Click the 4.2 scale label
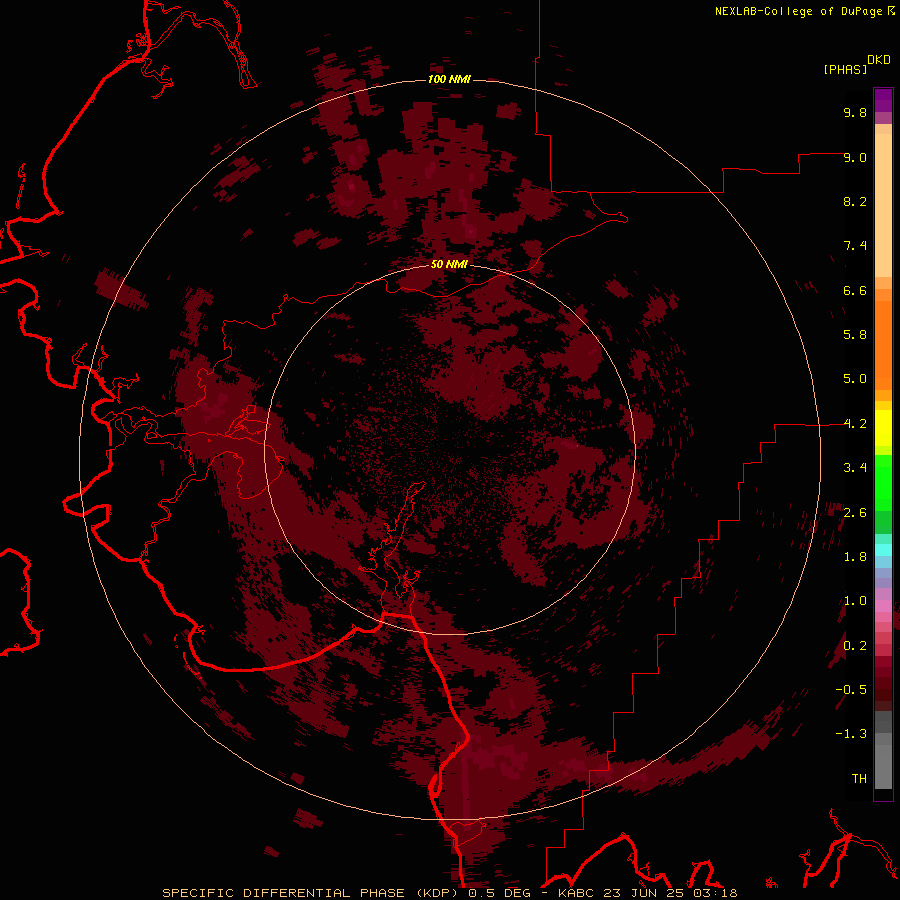The height and width of the screenshot is (900, 900). (x=855, y=424)
